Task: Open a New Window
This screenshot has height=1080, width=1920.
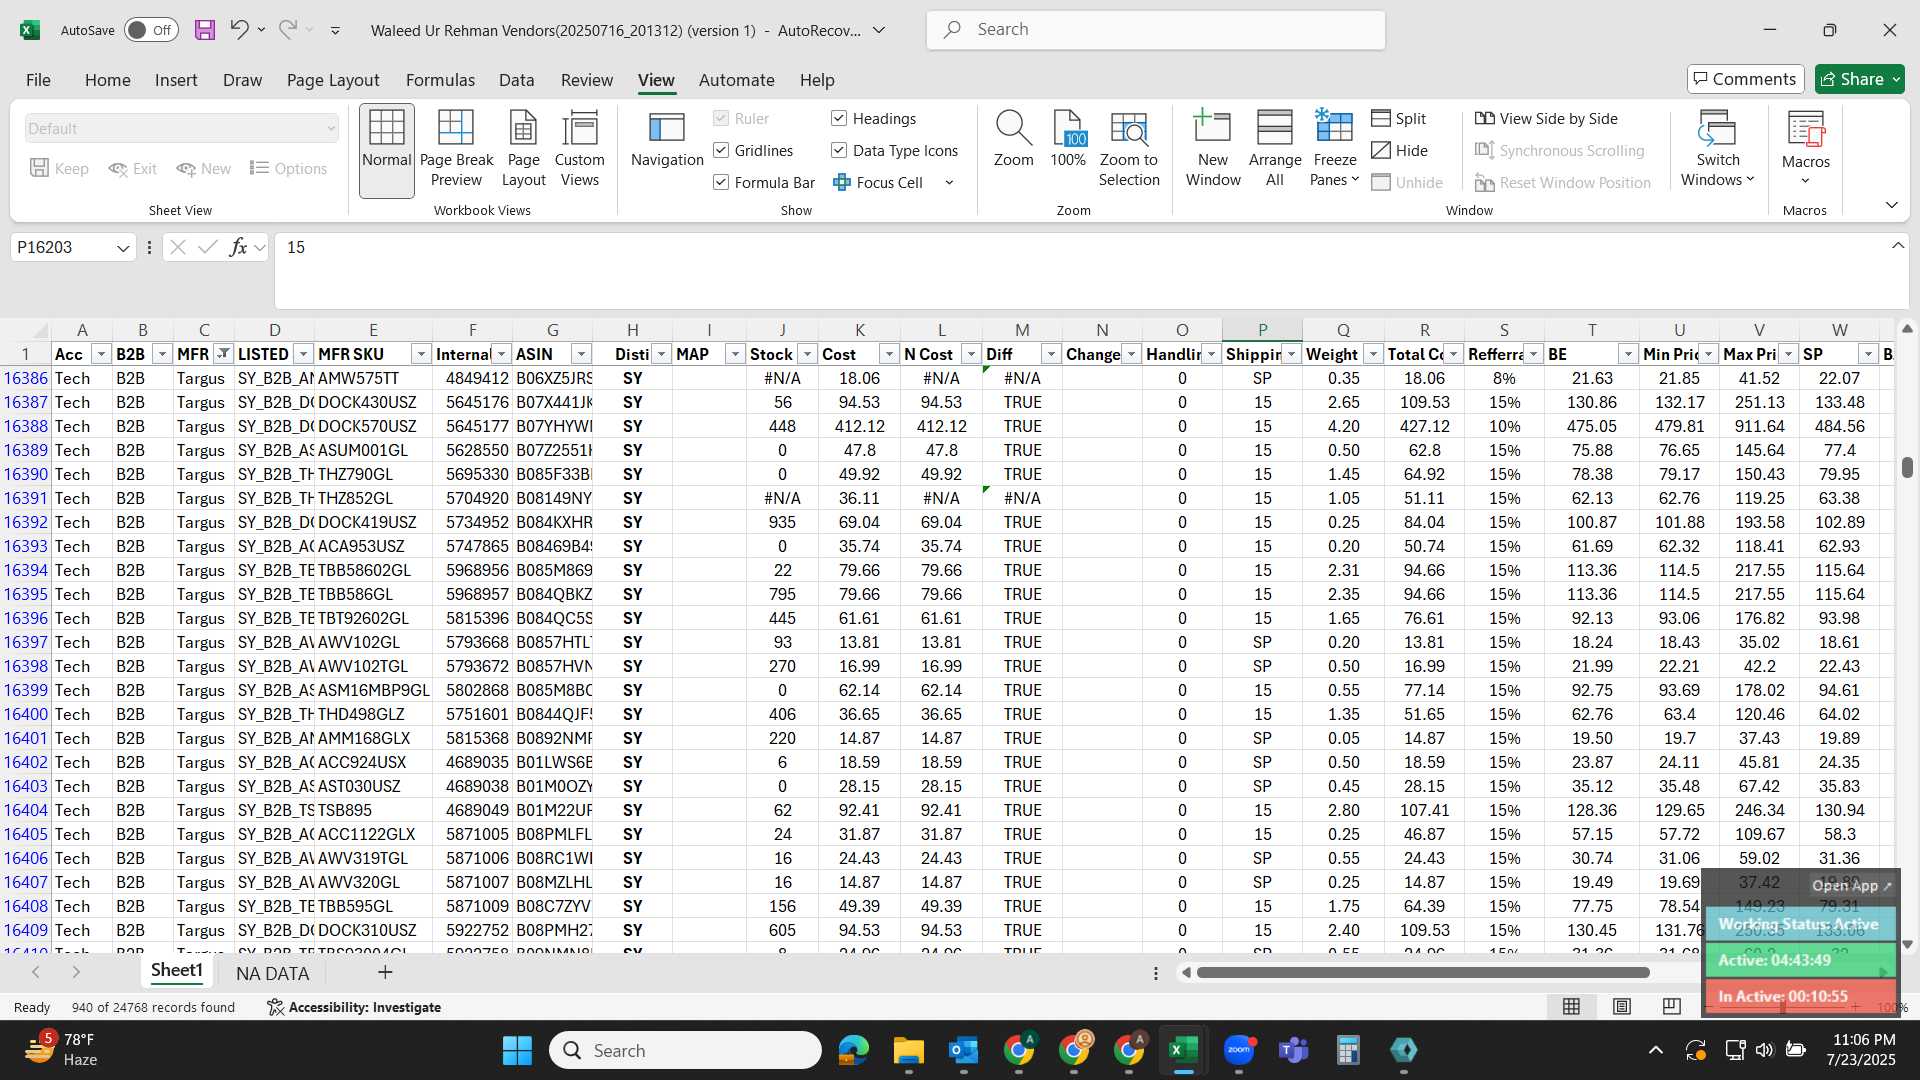Action: [x=1213, y=150]
